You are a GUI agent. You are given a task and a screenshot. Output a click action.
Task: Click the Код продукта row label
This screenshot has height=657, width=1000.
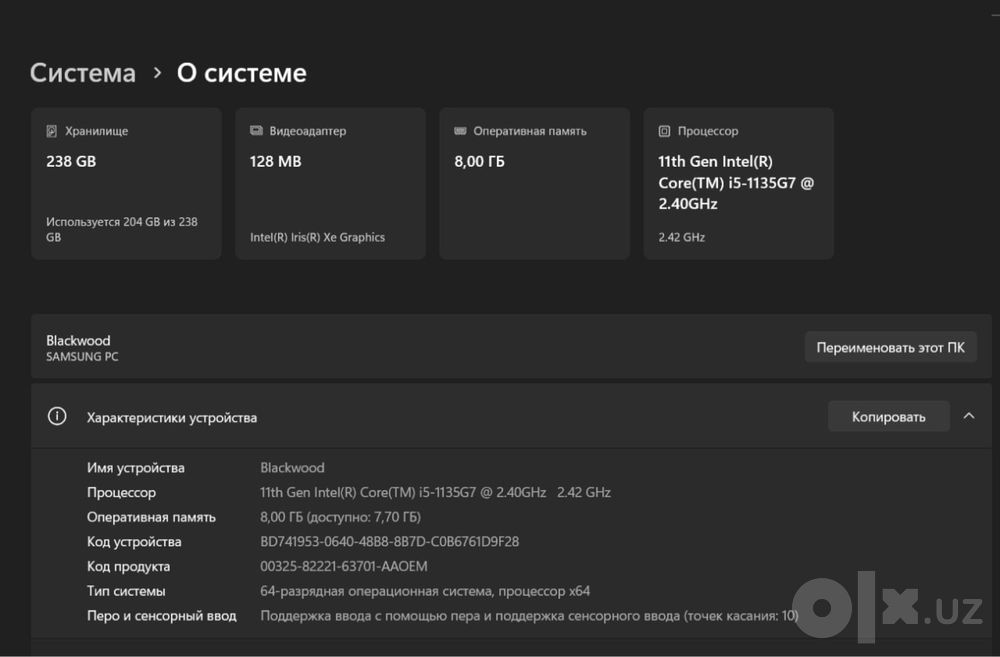tap(128, 566)
